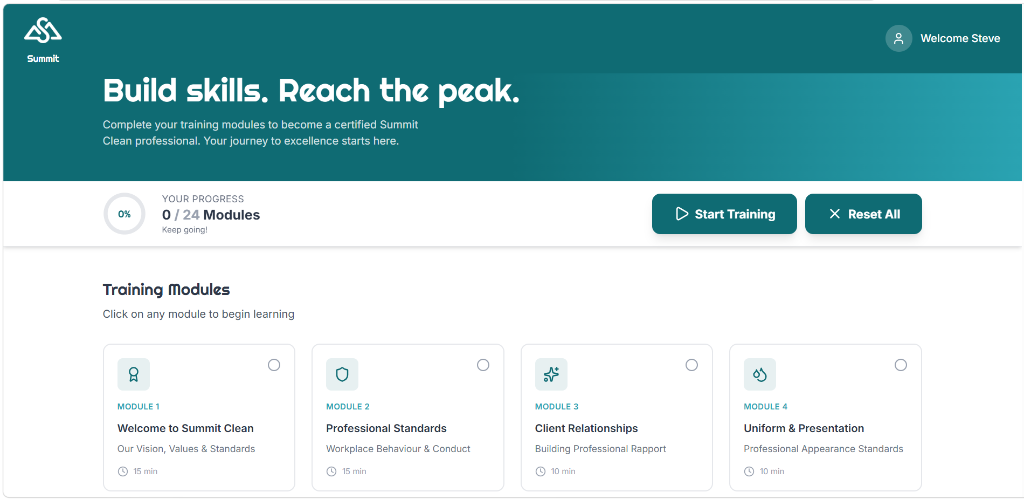1024x499 pixels.
Task: Click the MODULE 3 label
Action: click(x=557, y=406)
